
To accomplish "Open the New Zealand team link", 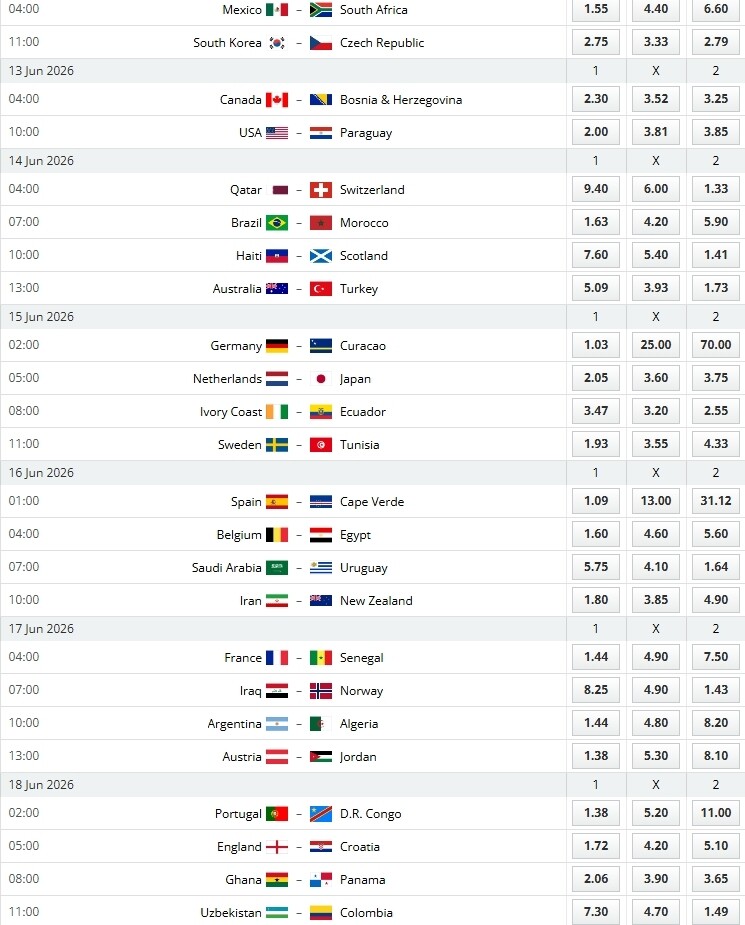I will pos(376,601).
